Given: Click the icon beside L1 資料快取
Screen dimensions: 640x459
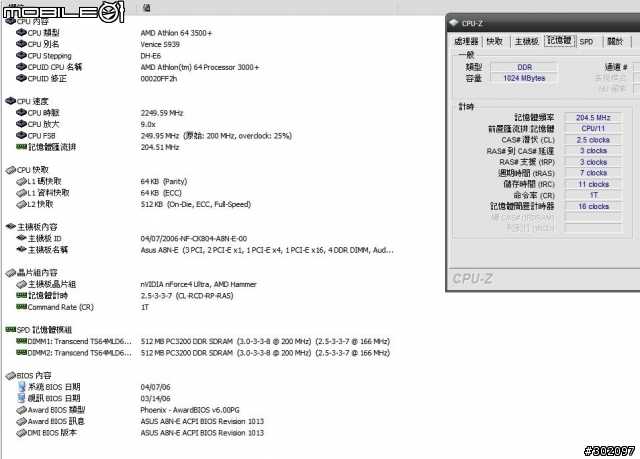Looking at the screenshot, I should click(x=21, y=193).
